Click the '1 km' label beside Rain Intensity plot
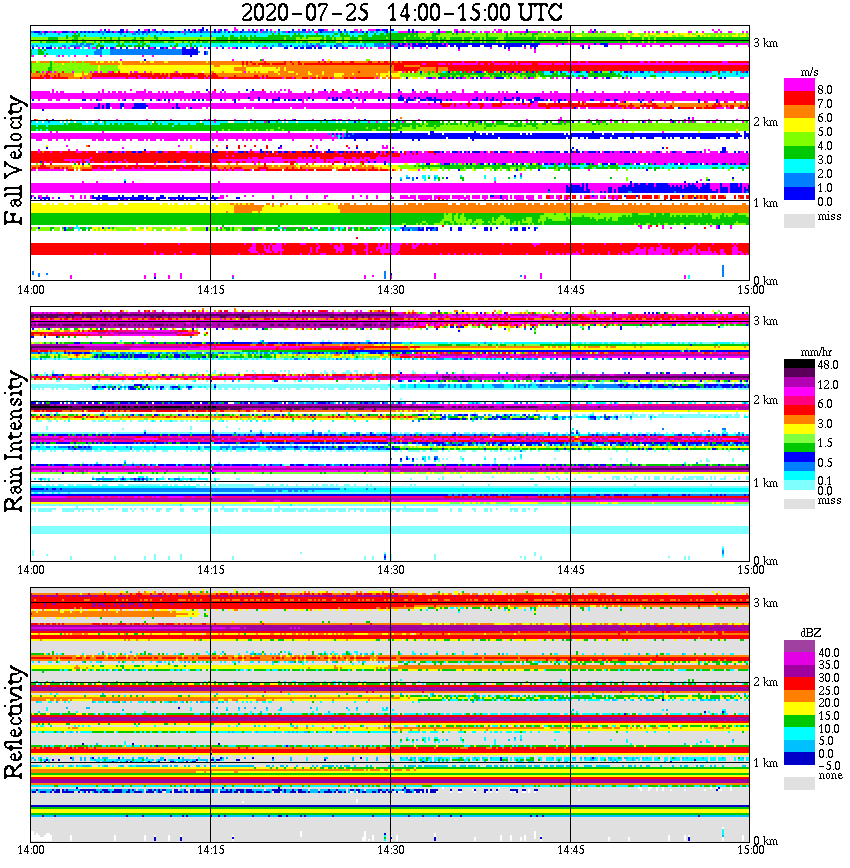850x868 pixels. [x=766, y=483]
